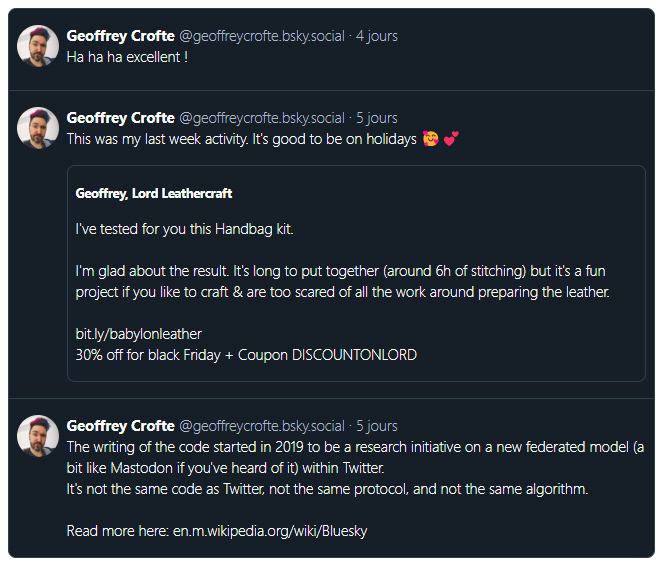Open 'Geoffrey, Lord Leathercraft' quoted post title
The height and width of the screenshot is (567, 665).
(154, 193)
